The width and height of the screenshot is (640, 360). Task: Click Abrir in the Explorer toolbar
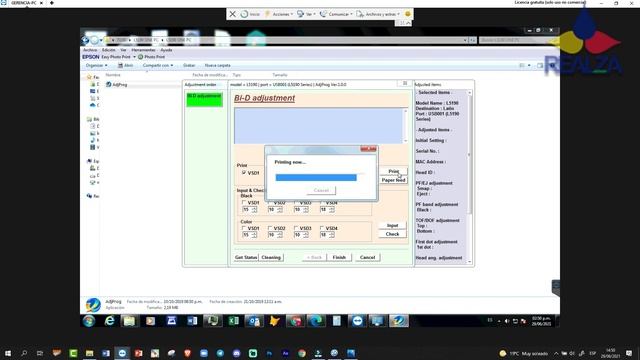coord(125,65)
